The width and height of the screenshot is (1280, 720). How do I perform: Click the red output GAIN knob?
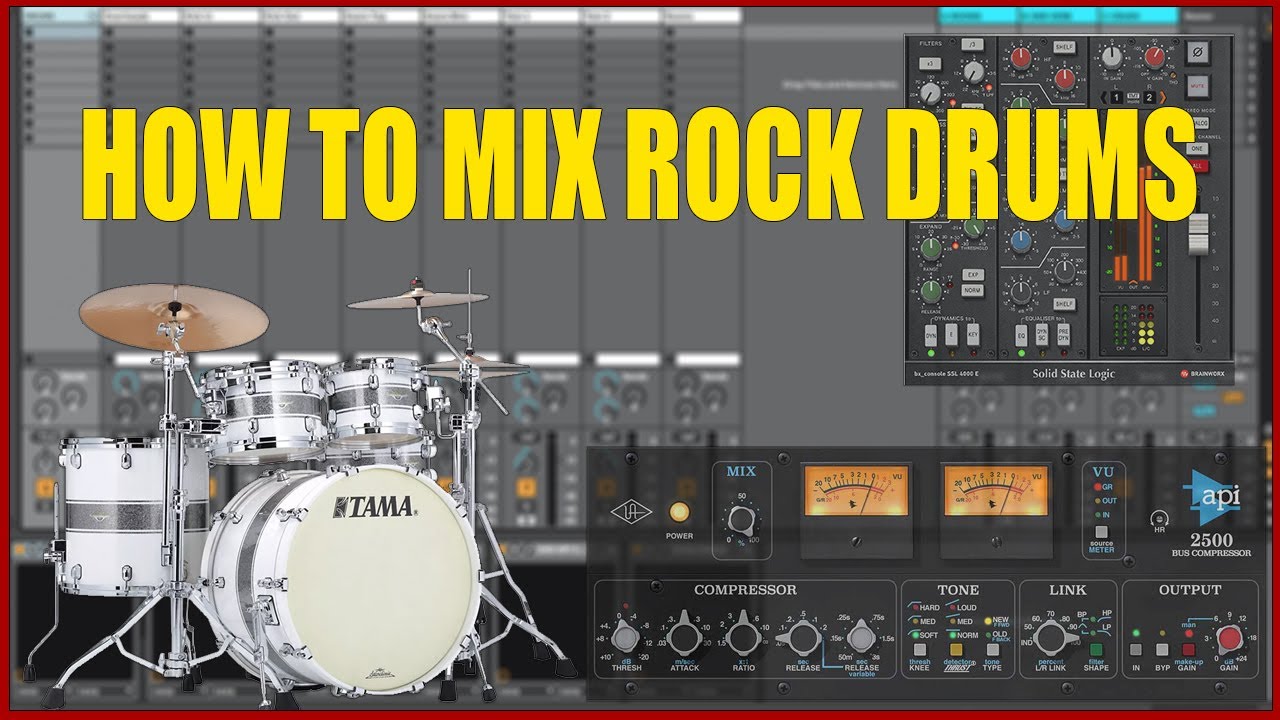(1230, 637)
